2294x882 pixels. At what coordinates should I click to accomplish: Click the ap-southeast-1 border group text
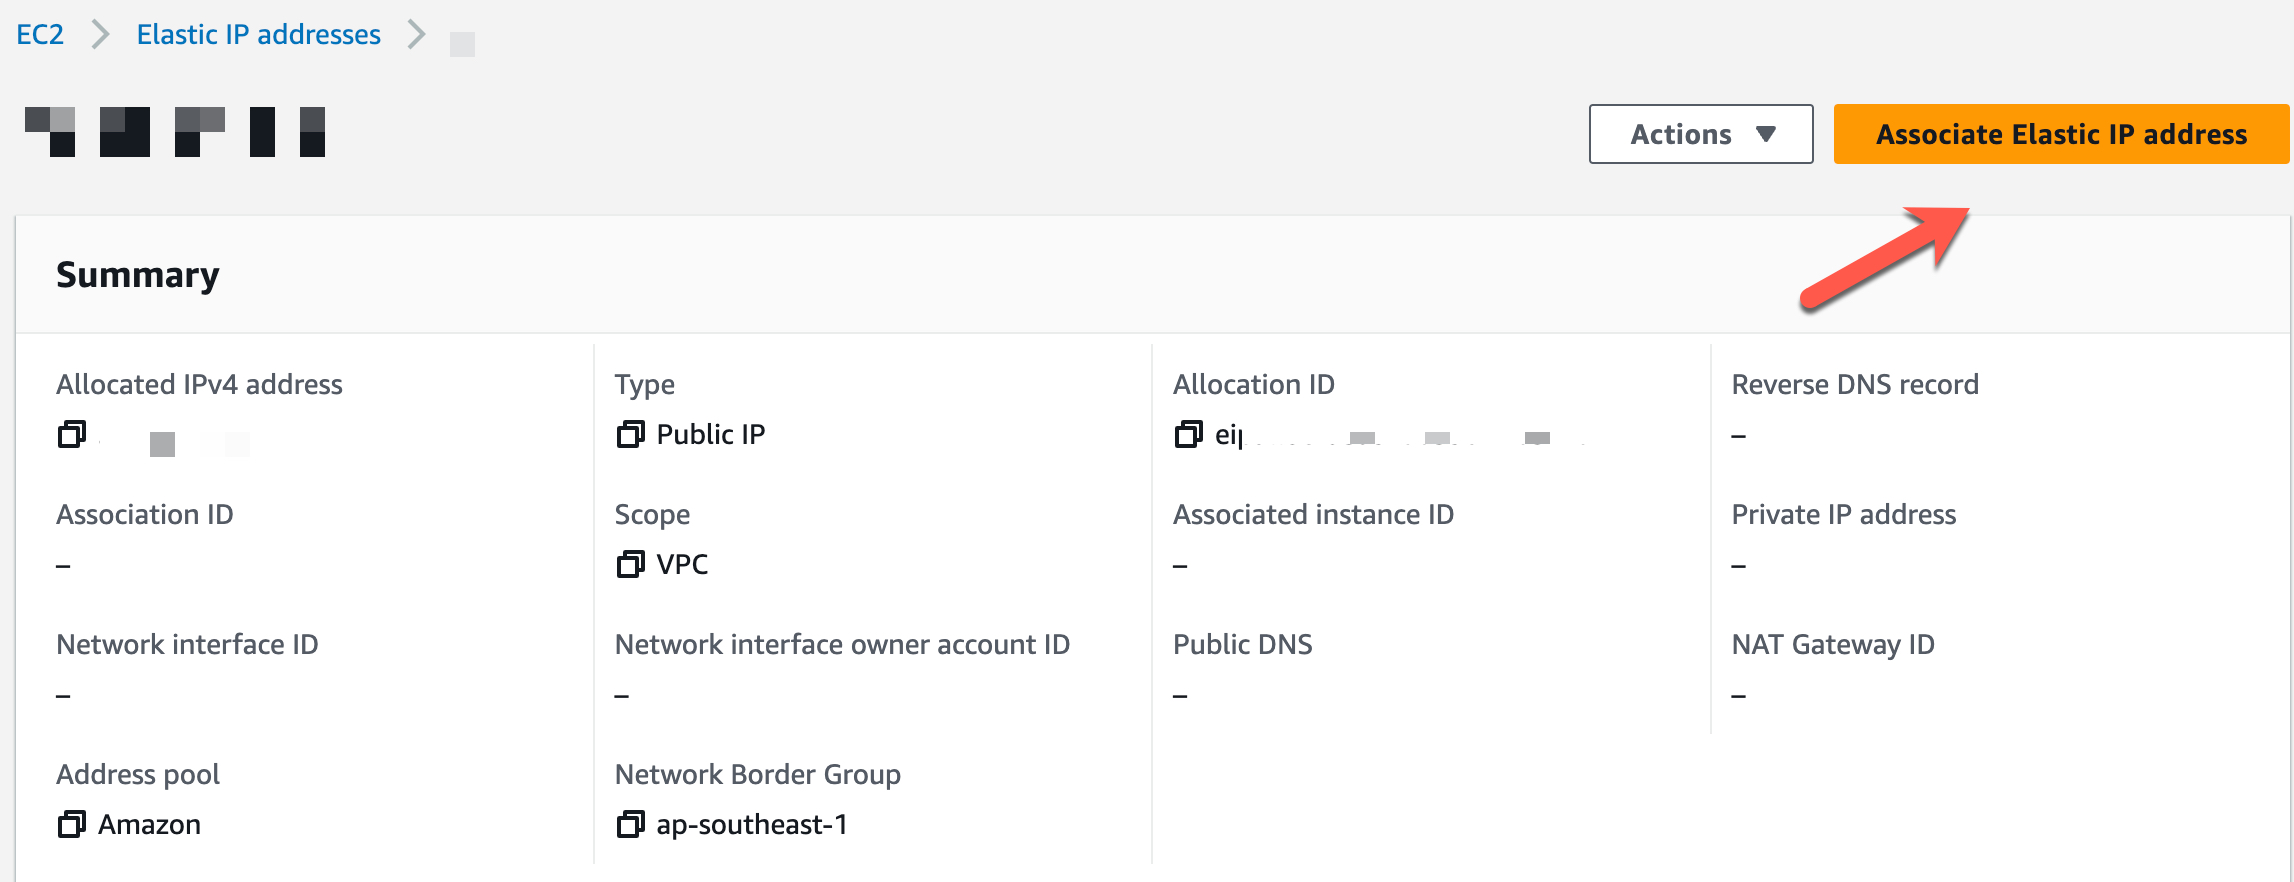(751, 825)
